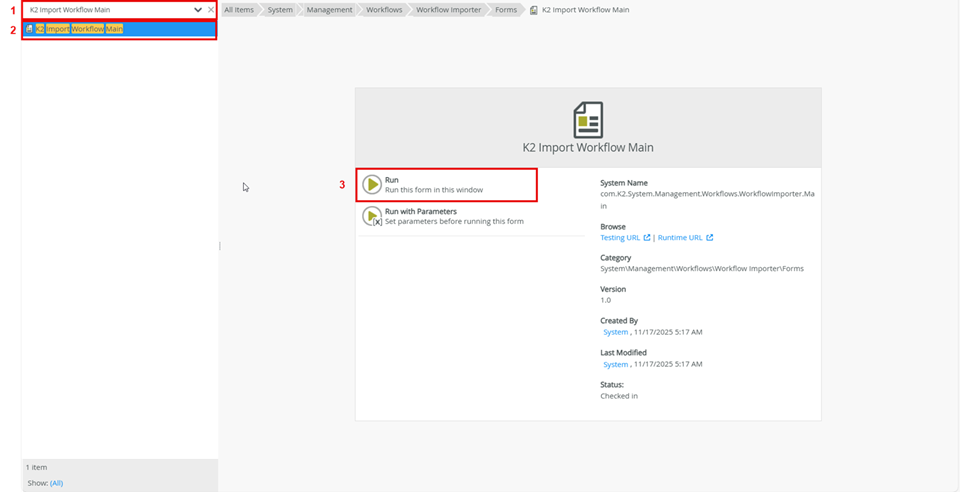The image size is (960, 492).
Task: Open the Runtime URL link
Action: click(681, 238)
